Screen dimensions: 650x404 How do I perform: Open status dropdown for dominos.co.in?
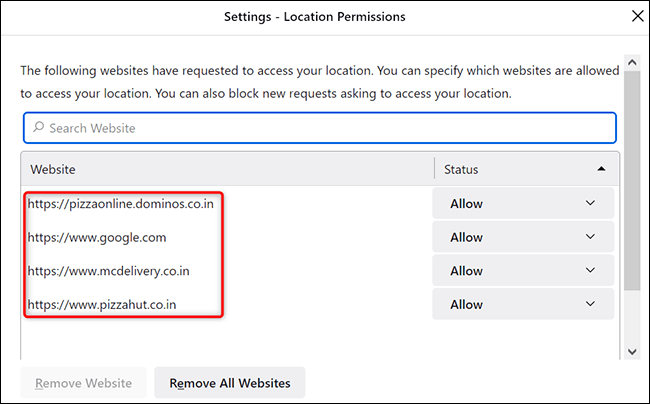(x=523, y=204)
